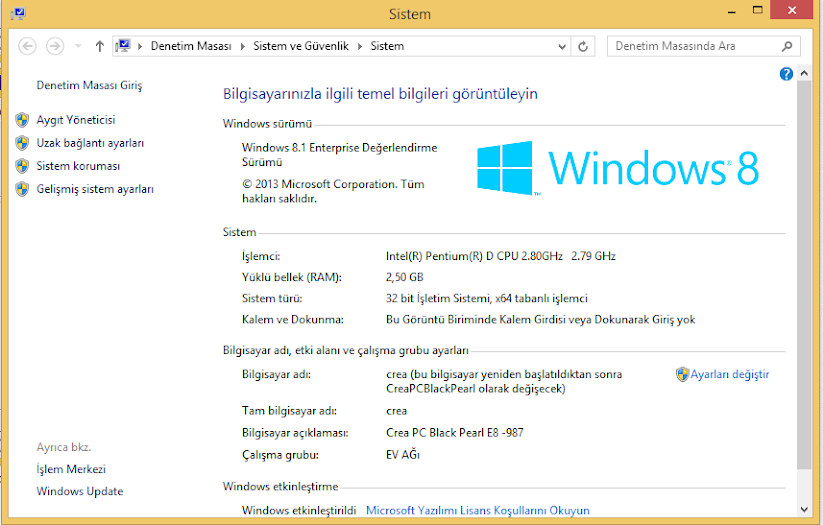Open Microsoft Yazılımı Lisans Koşullarını Okuyun link

click(478, 510)
